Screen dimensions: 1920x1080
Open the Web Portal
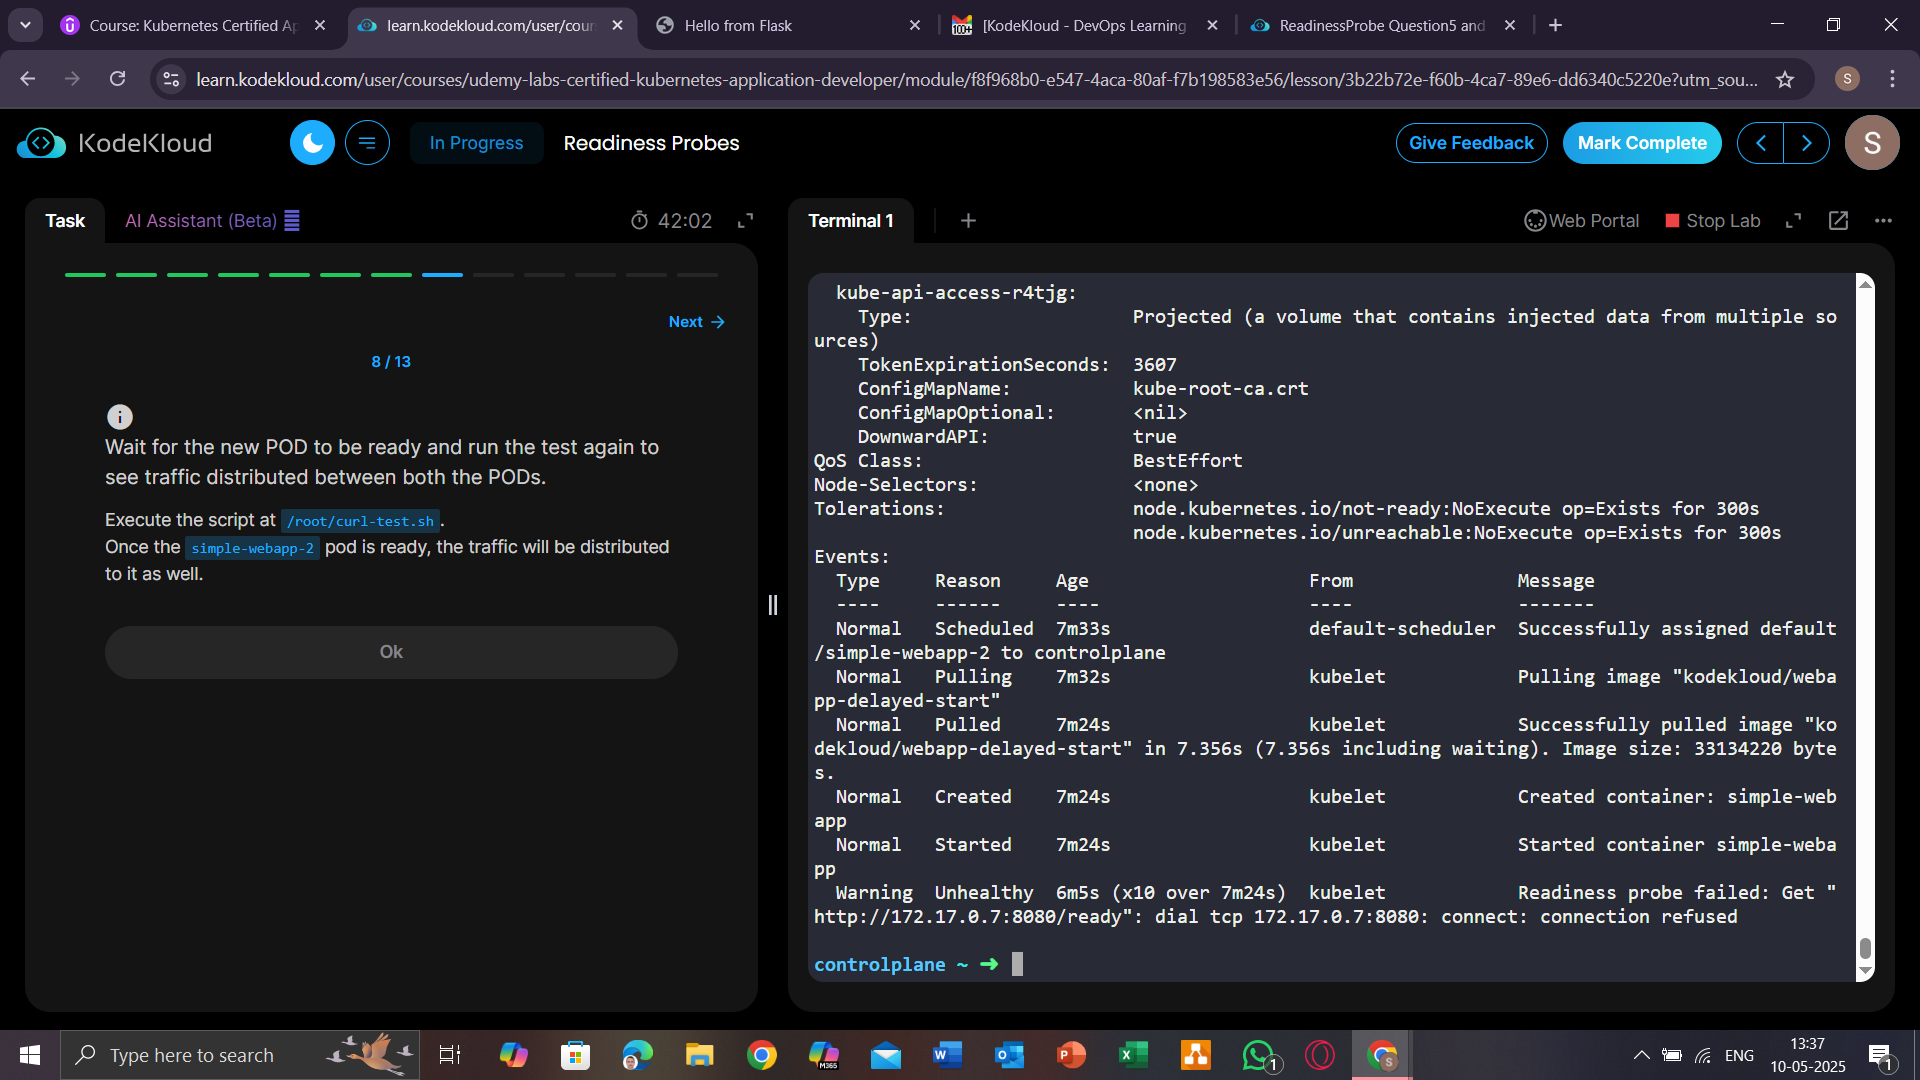pyautogui.click(x=1582, y=220)
